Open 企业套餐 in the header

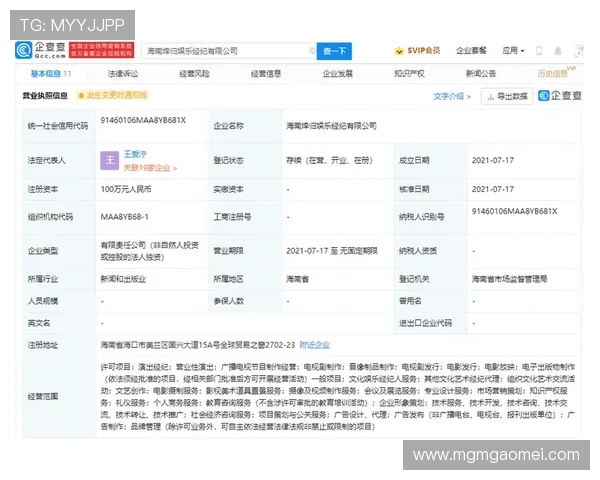coord(471,51)
